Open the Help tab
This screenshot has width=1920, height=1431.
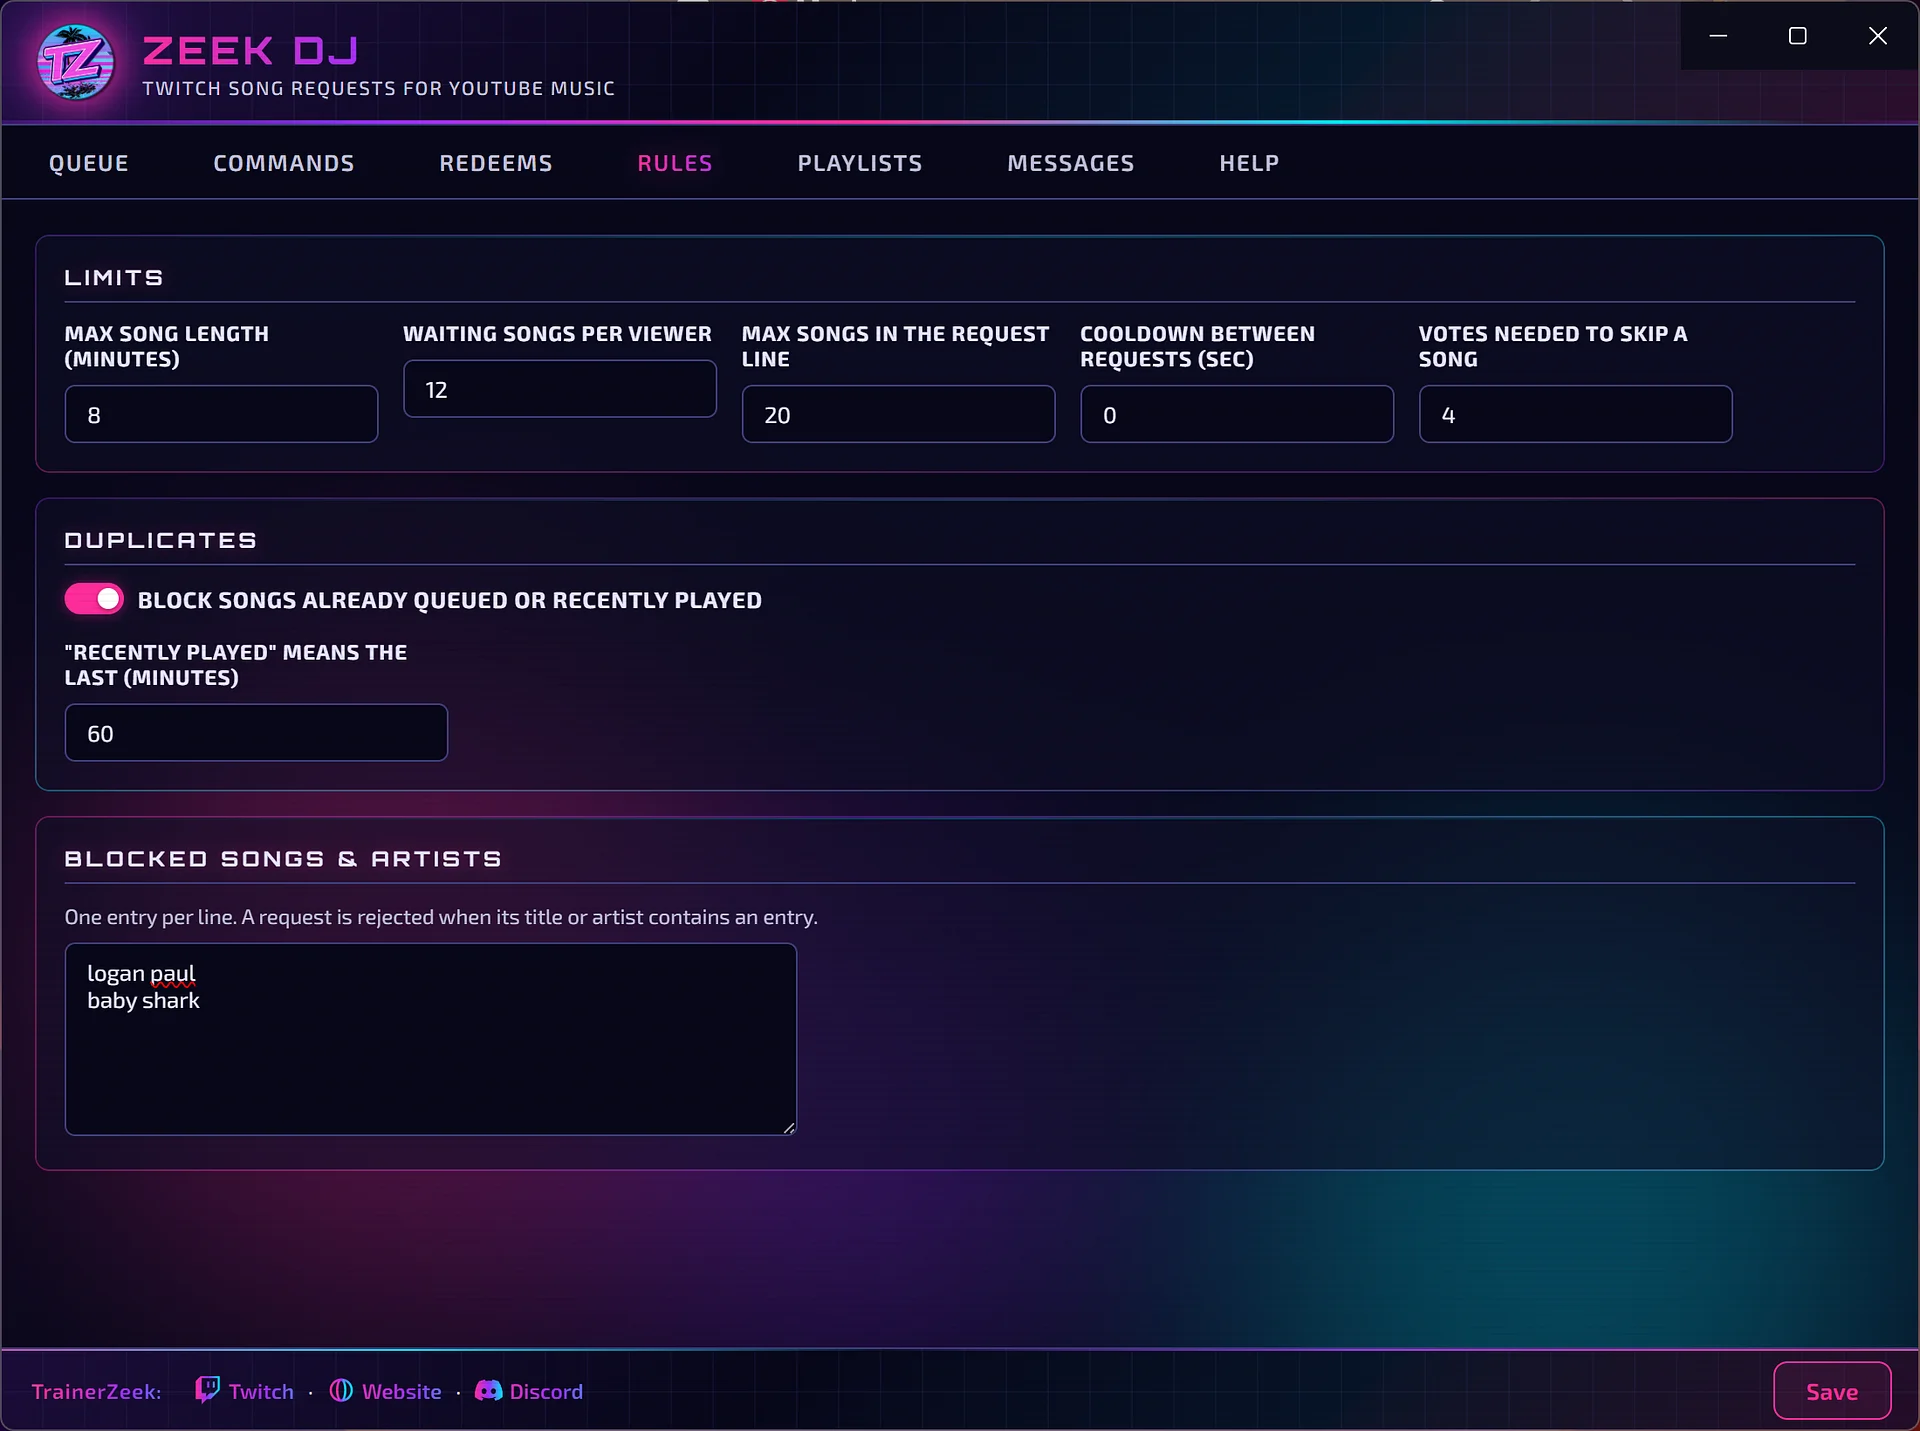(1249, 163)
